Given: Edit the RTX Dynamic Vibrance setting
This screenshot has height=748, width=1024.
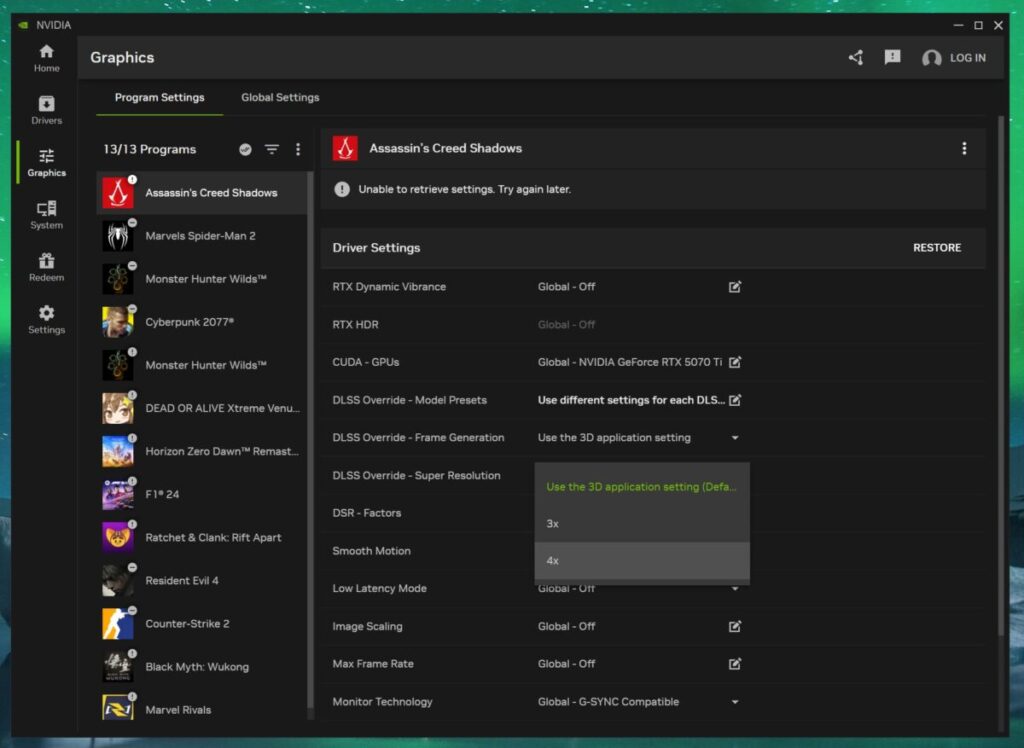Looking at the screenshot, I should (735, 287).
